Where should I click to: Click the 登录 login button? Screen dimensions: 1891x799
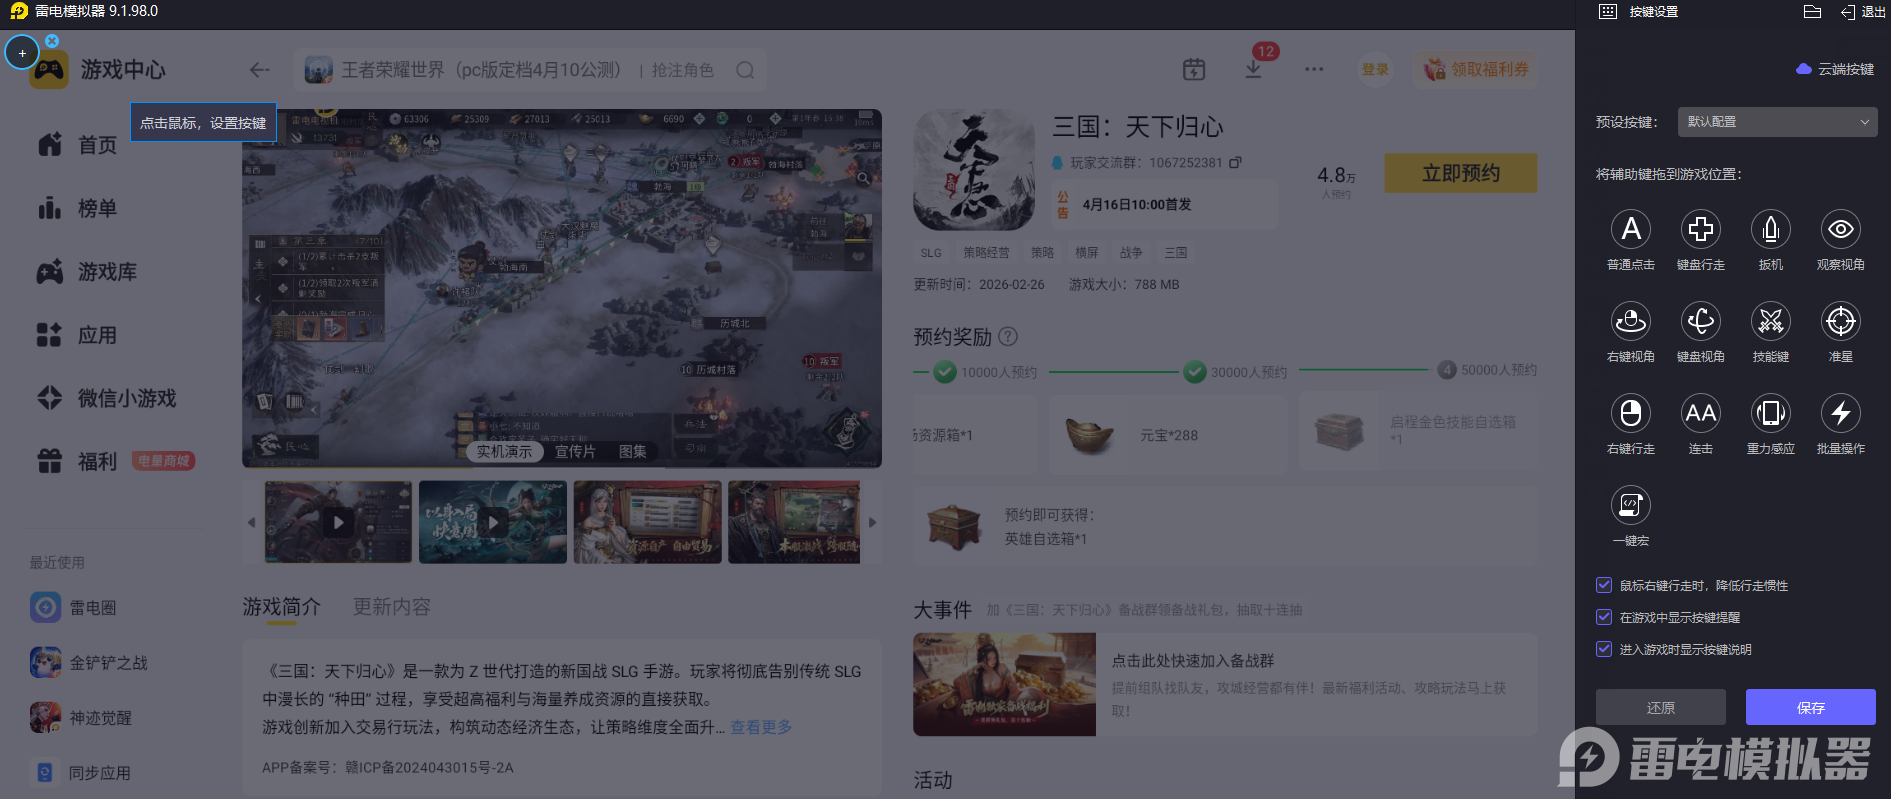[x=1375, y=69]
